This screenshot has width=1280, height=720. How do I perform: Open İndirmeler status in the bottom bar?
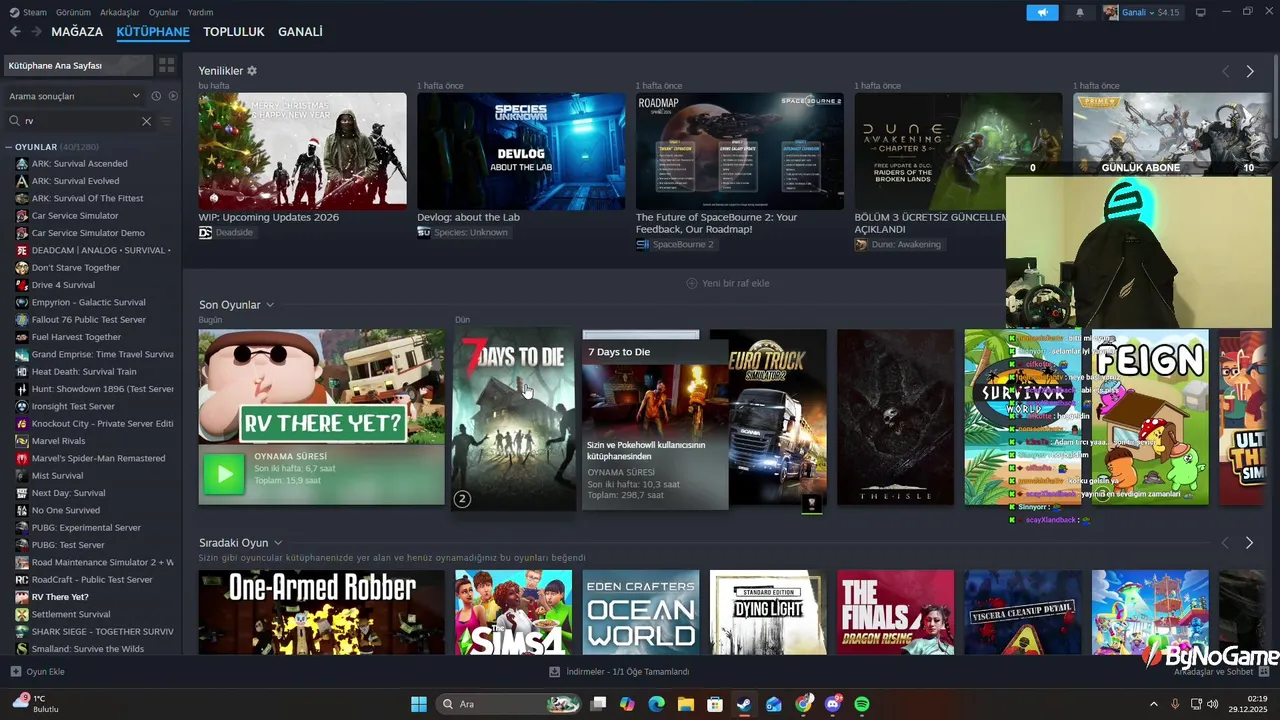[619, 672]
